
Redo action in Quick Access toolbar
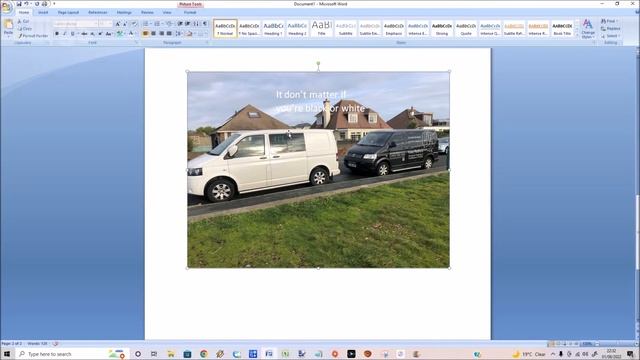[37, 4]
